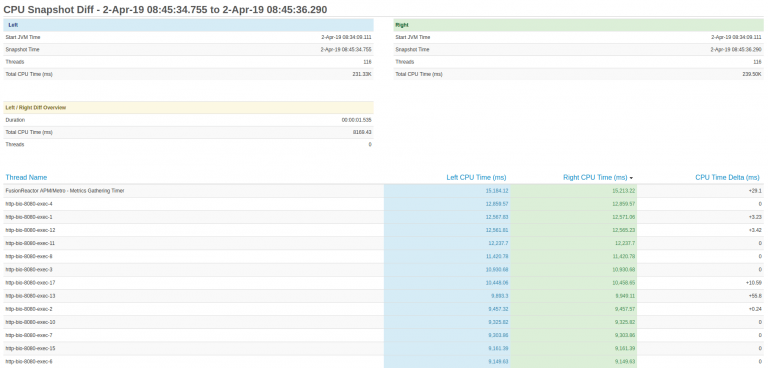The image size is (768, 368).
Task: Select thread http-bio-8080-exec-7
Action: tap(29, 335)
